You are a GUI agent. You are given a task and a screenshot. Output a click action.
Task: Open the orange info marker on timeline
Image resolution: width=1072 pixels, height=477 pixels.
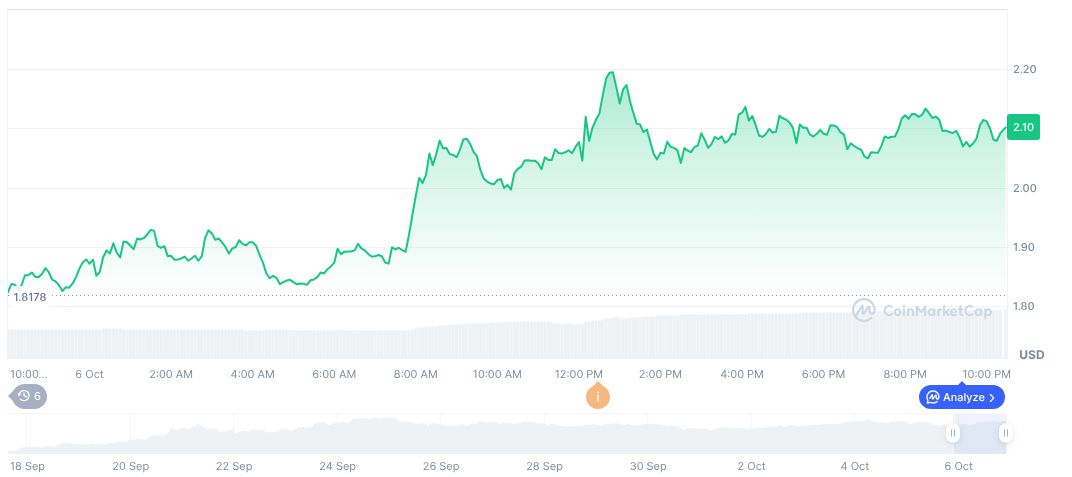pos(598,396)
